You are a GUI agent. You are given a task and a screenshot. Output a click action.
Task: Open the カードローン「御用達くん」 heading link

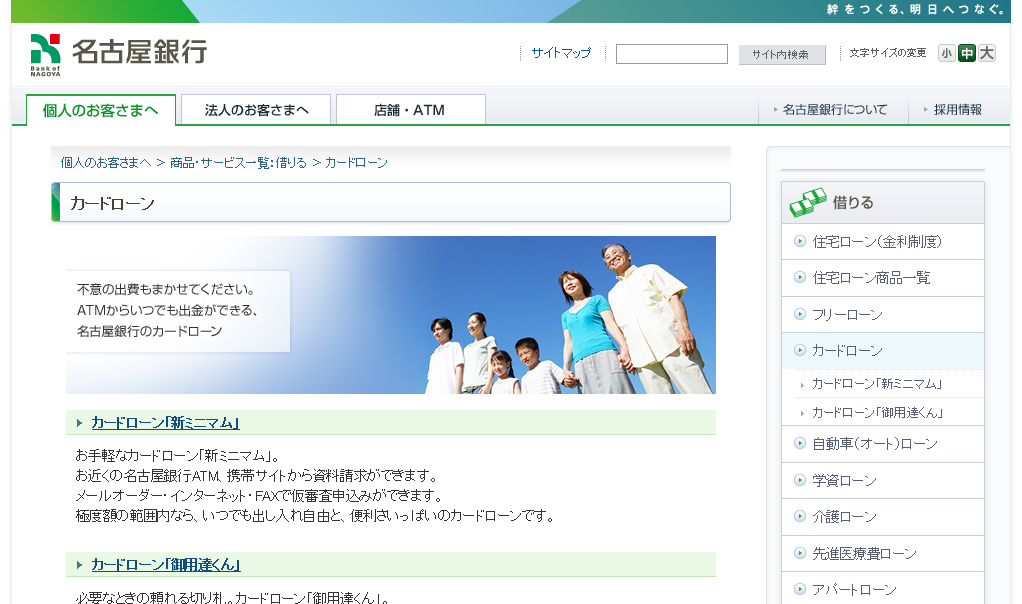(x=166, y=565)
